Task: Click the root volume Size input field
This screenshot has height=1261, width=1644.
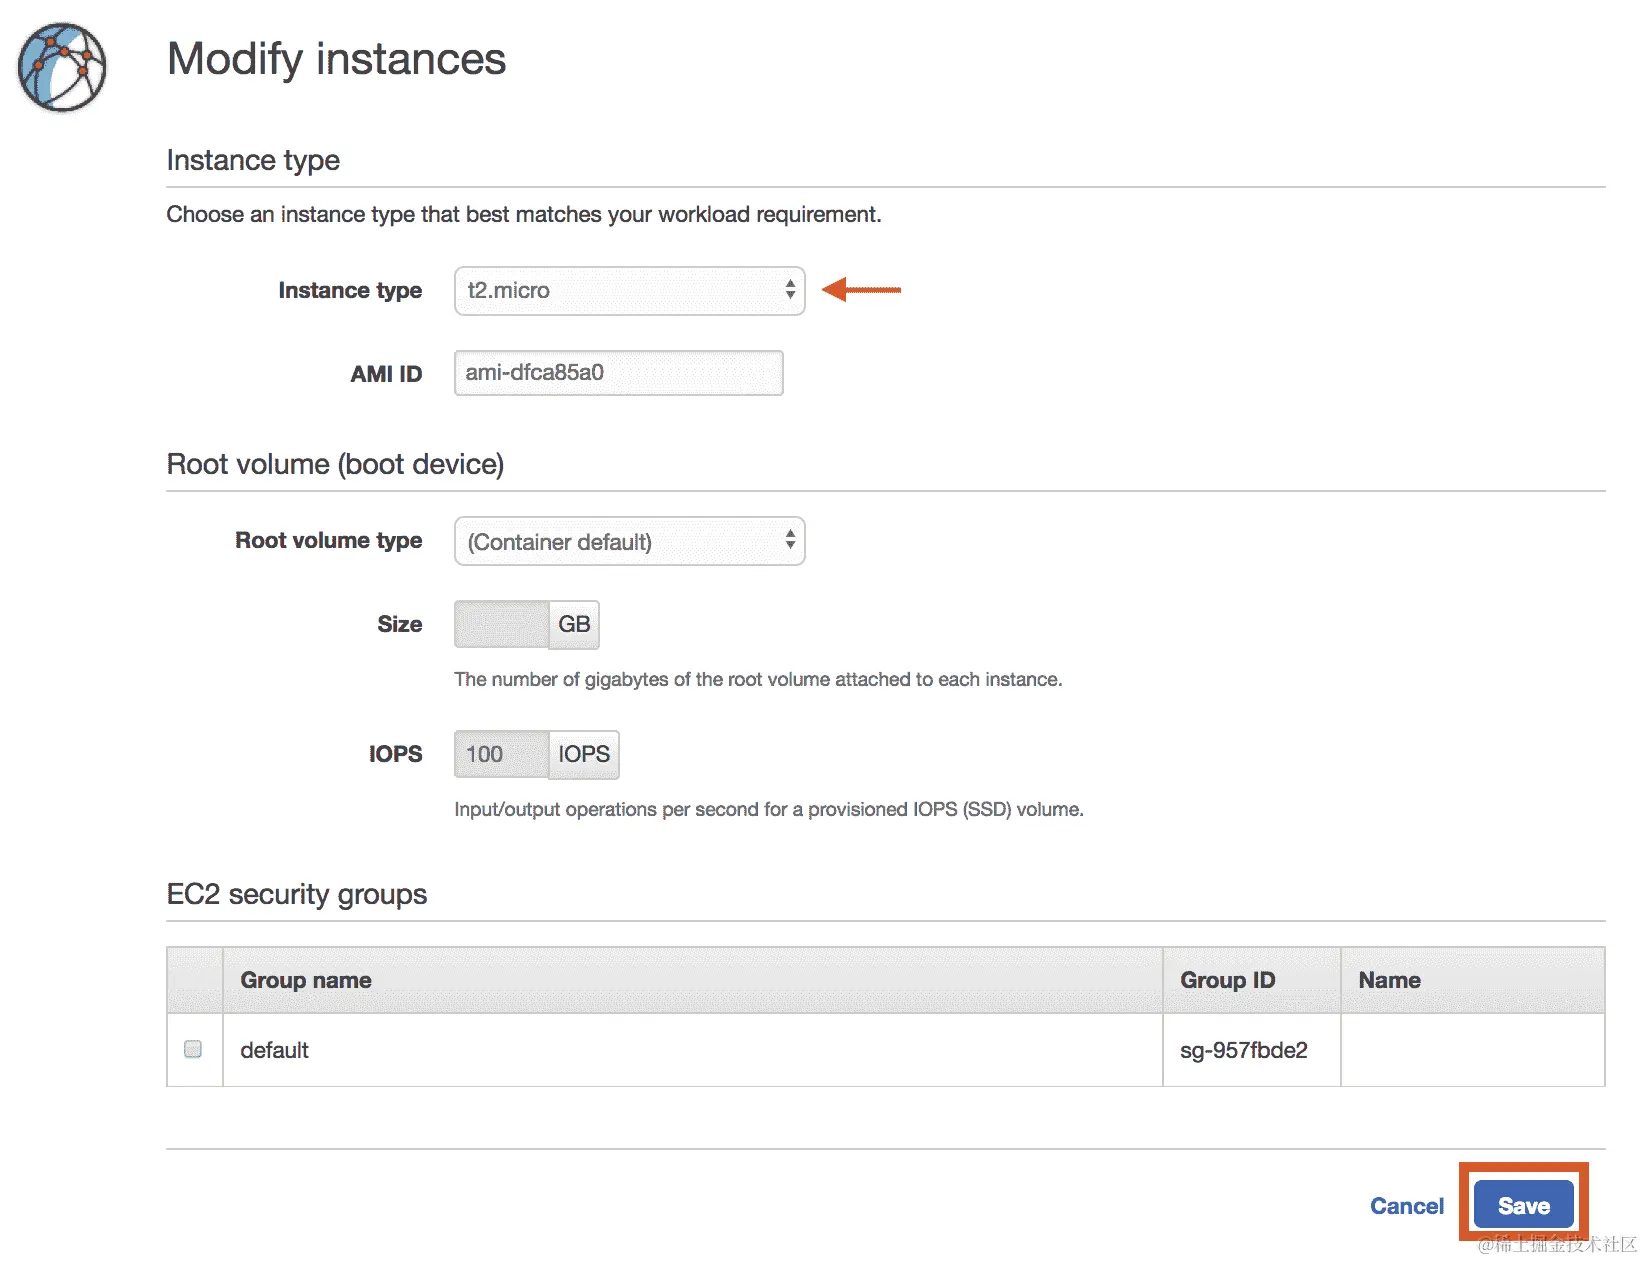Action: click(x=502, y=624)
